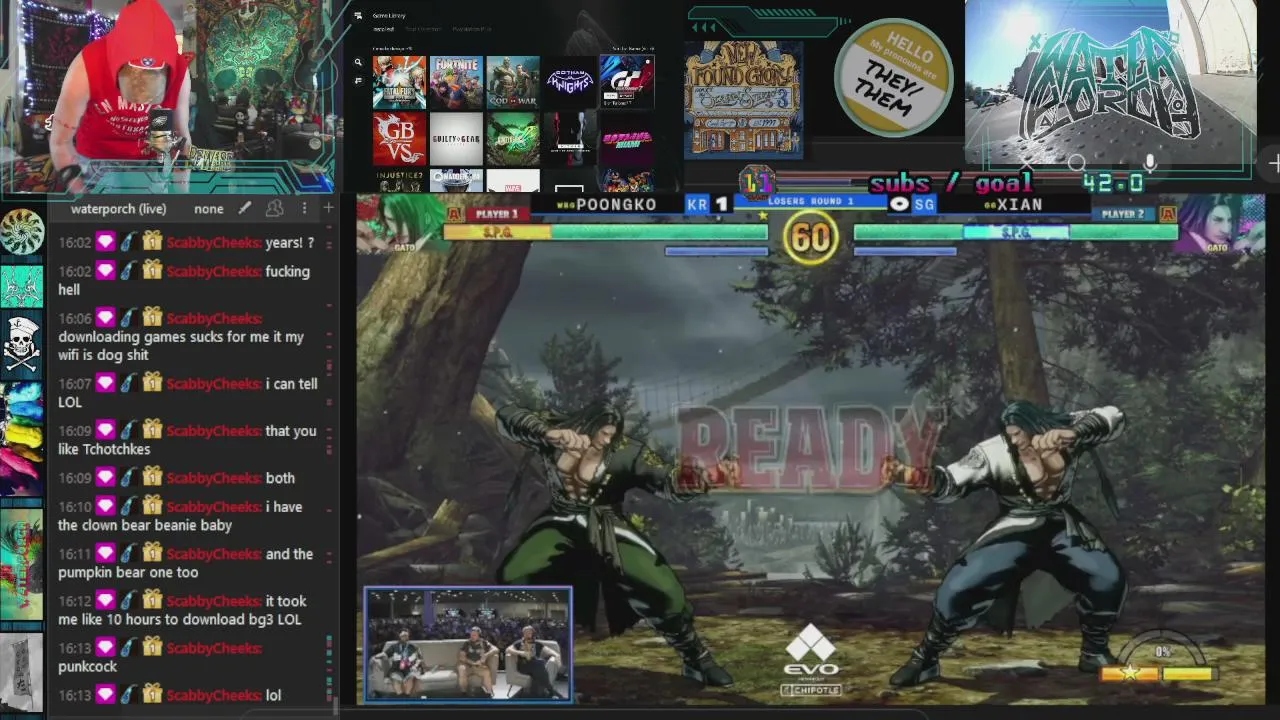Screen dimensions: 1280x720
Task: Click subscriber badge in 'lol' message
Action: (x=105, y=695)
